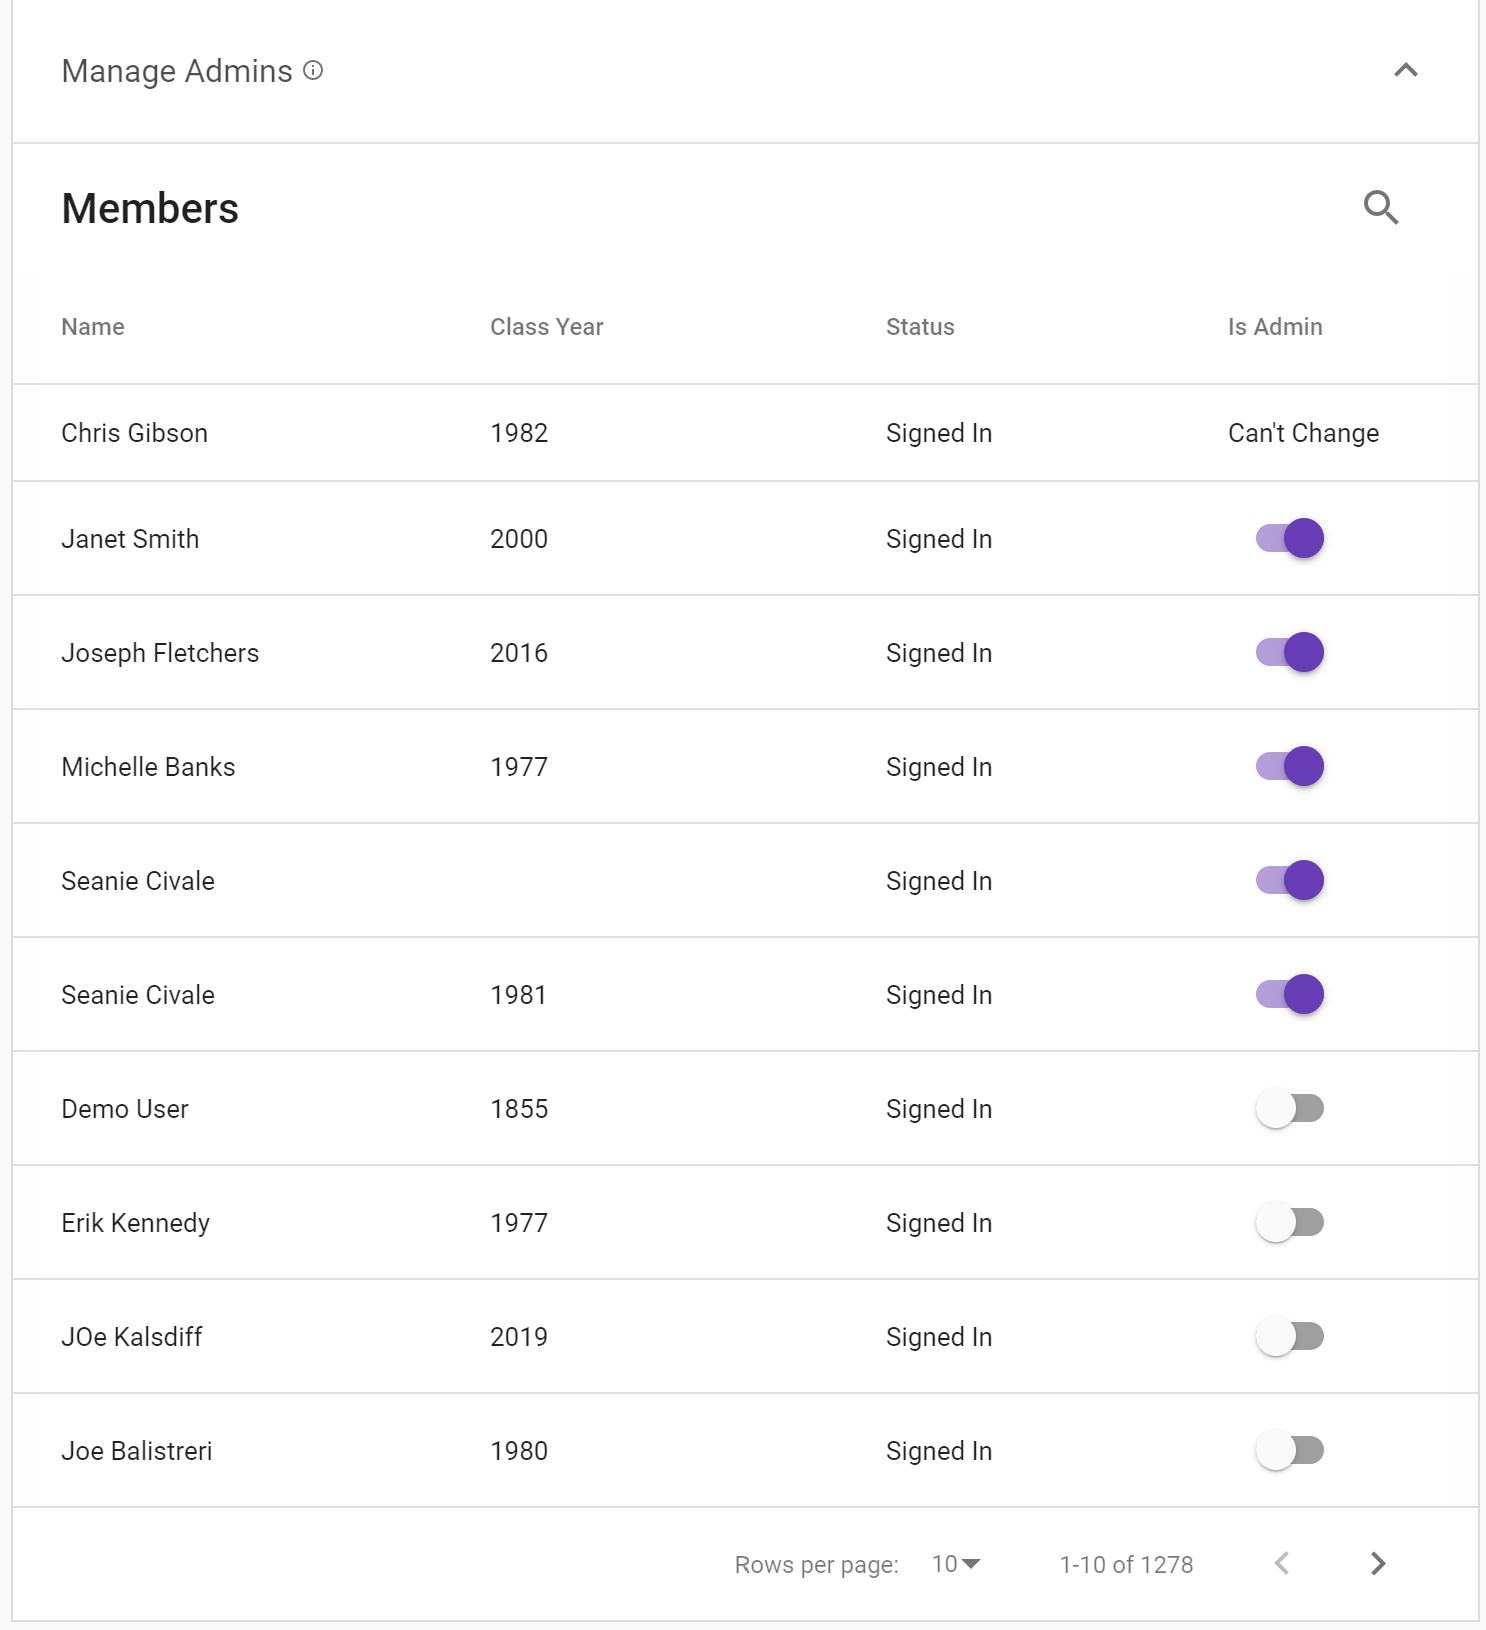Click the Is Admin column header
Image resolution: width=1486 pixels, height=1630 pixels.
click(x=1275, y=327)
